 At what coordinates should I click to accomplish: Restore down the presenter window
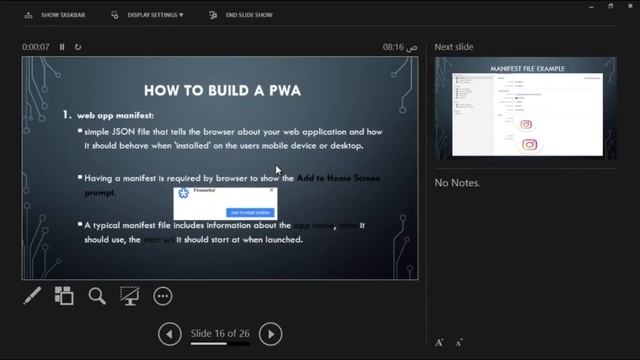[x=611, y=6]
